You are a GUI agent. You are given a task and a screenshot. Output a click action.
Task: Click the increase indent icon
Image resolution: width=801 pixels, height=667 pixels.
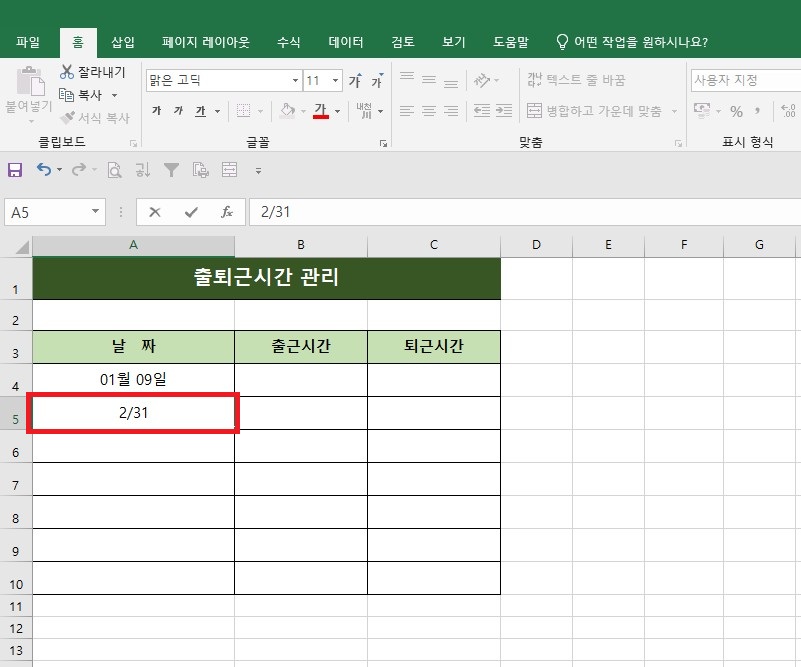(504, 110)
